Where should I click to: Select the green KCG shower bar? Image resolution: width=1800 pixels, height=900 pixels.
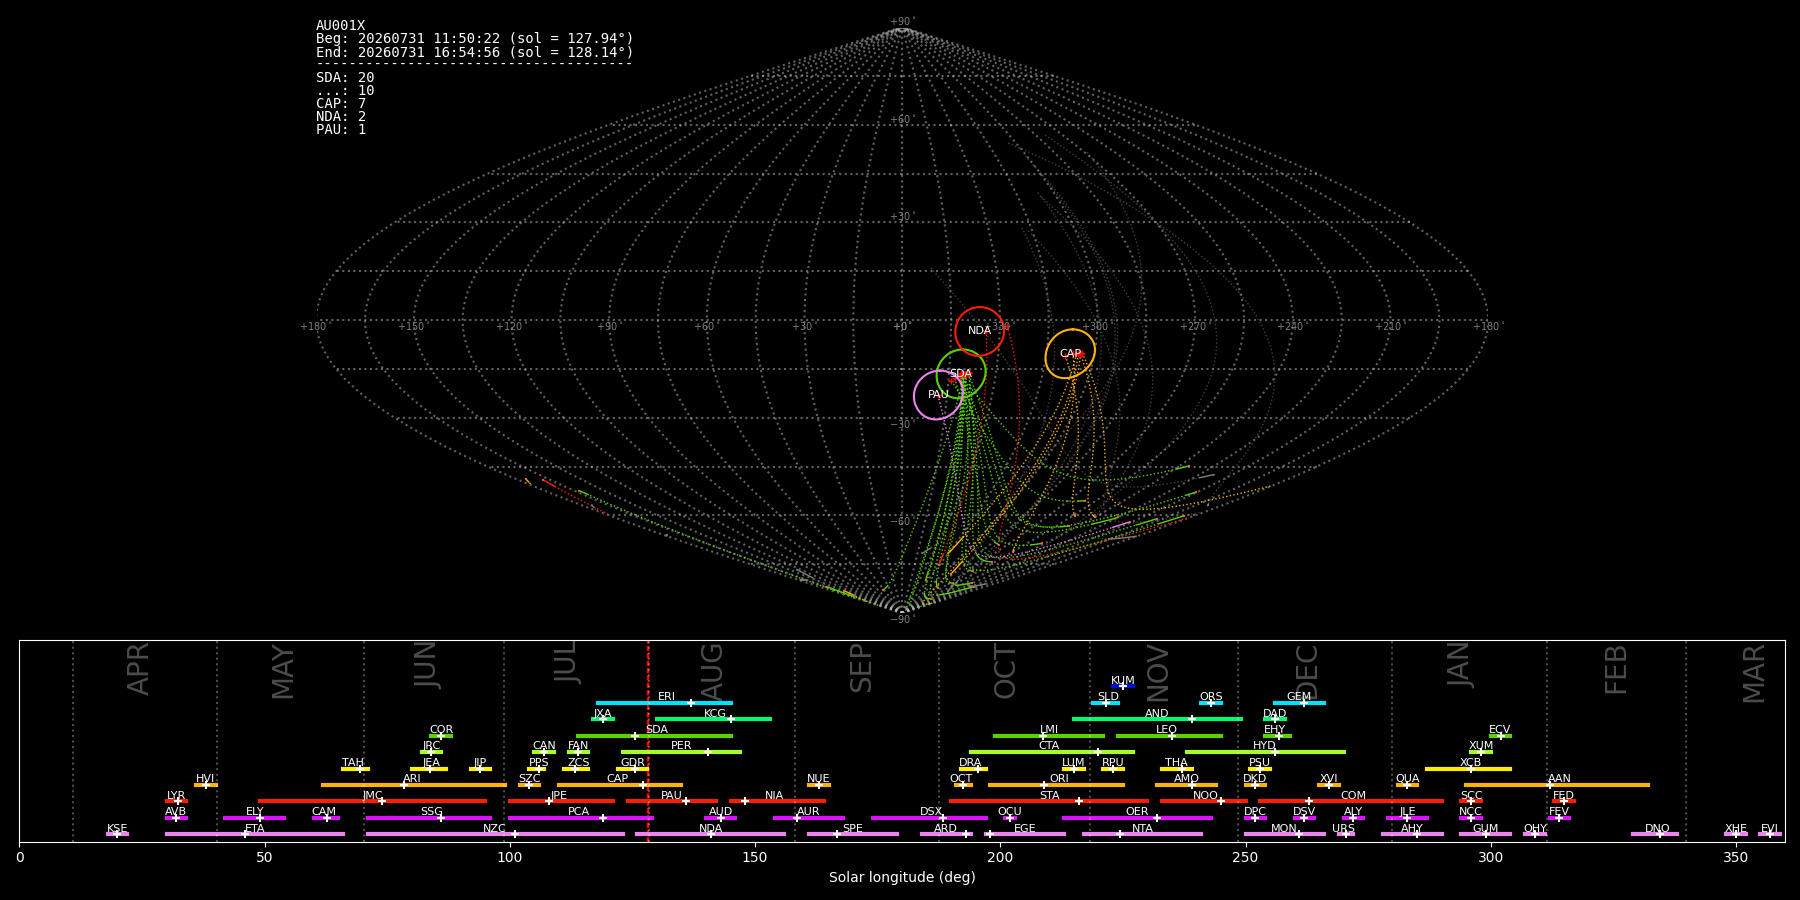pos(713,719)
